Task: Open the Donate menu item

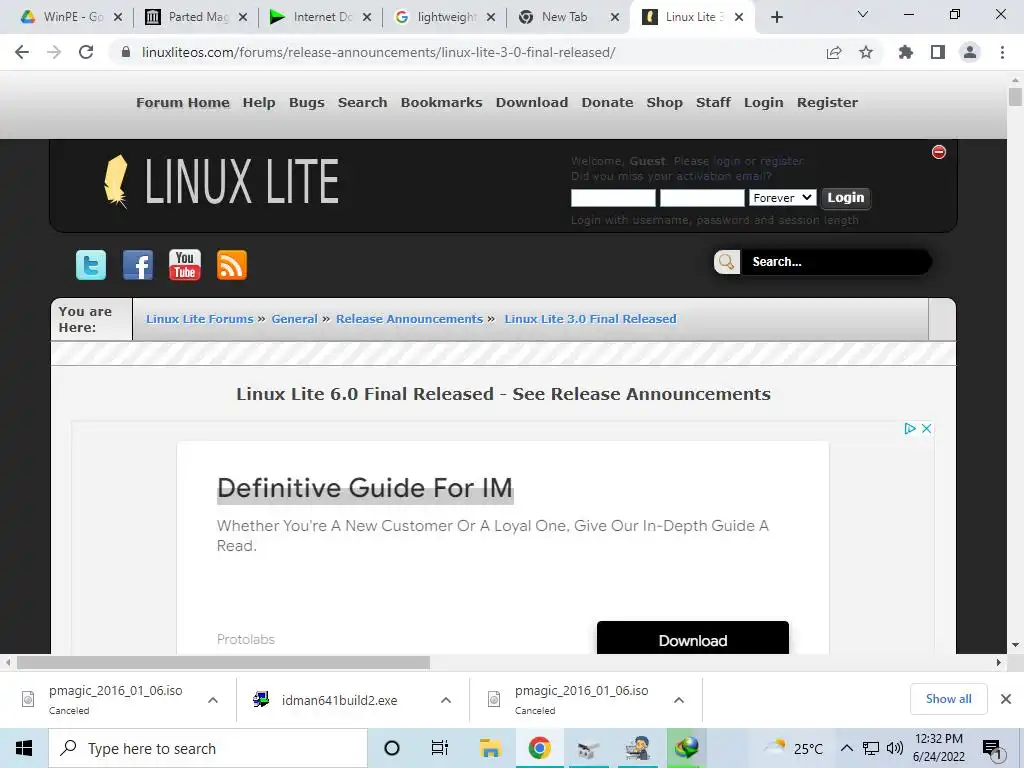Action: [x=607, y=103]
